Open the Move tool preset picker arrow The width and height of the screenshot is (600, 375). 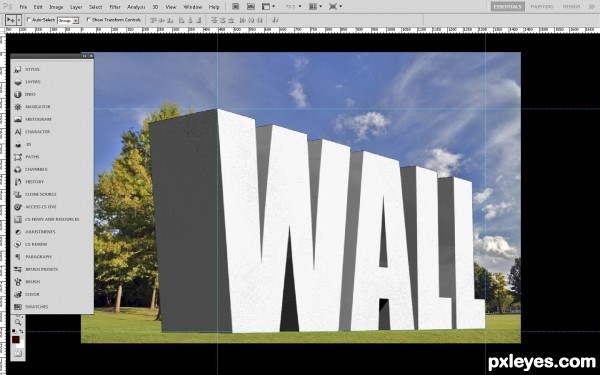(x=19, y=20)
